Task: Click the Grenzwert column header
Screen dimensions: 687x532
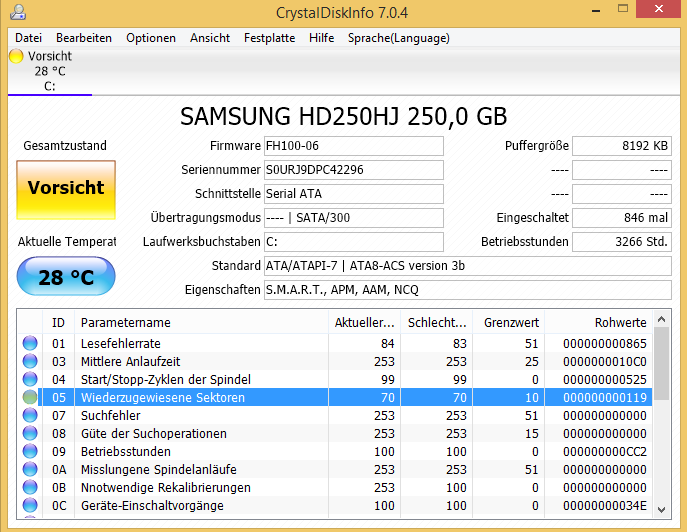Action: point(509,323)
